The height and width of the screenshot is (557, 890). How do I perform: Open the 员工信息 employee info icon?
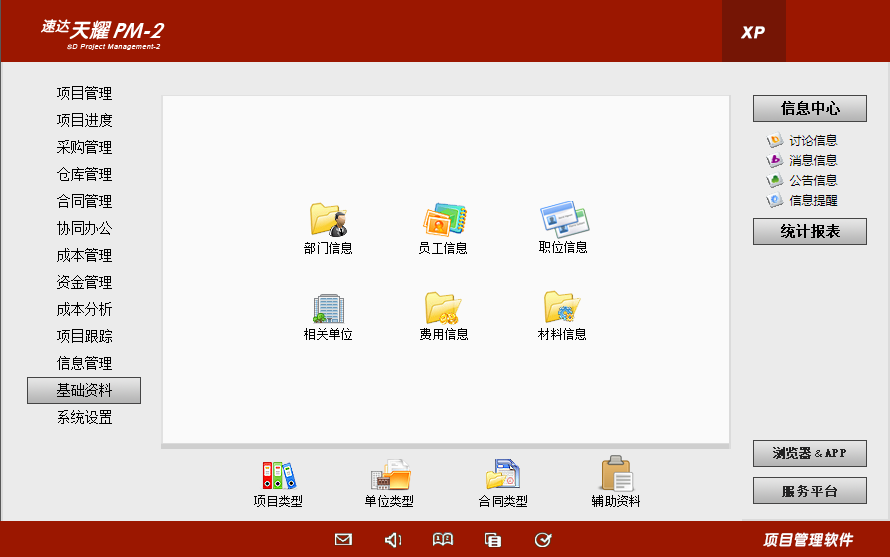(x=443, y=219)
